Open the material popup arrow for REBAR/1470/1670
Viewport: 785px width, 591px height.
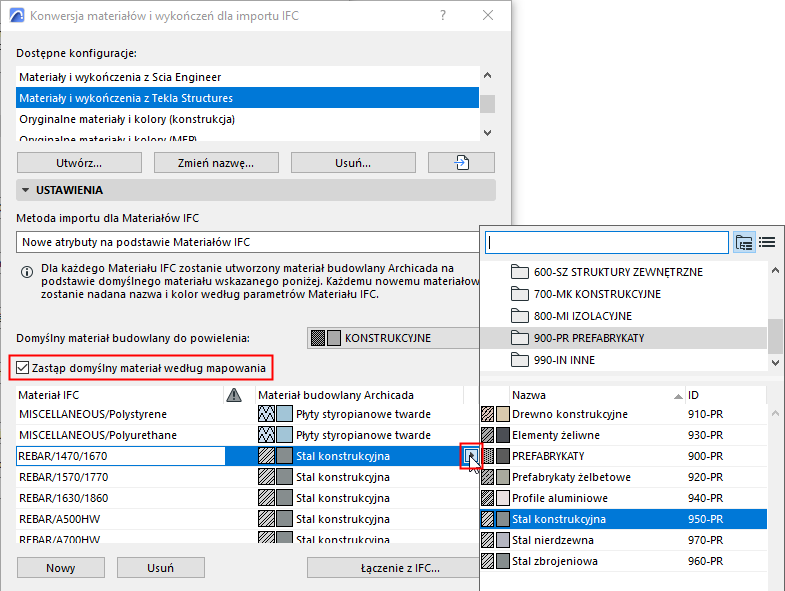(471, 456)
